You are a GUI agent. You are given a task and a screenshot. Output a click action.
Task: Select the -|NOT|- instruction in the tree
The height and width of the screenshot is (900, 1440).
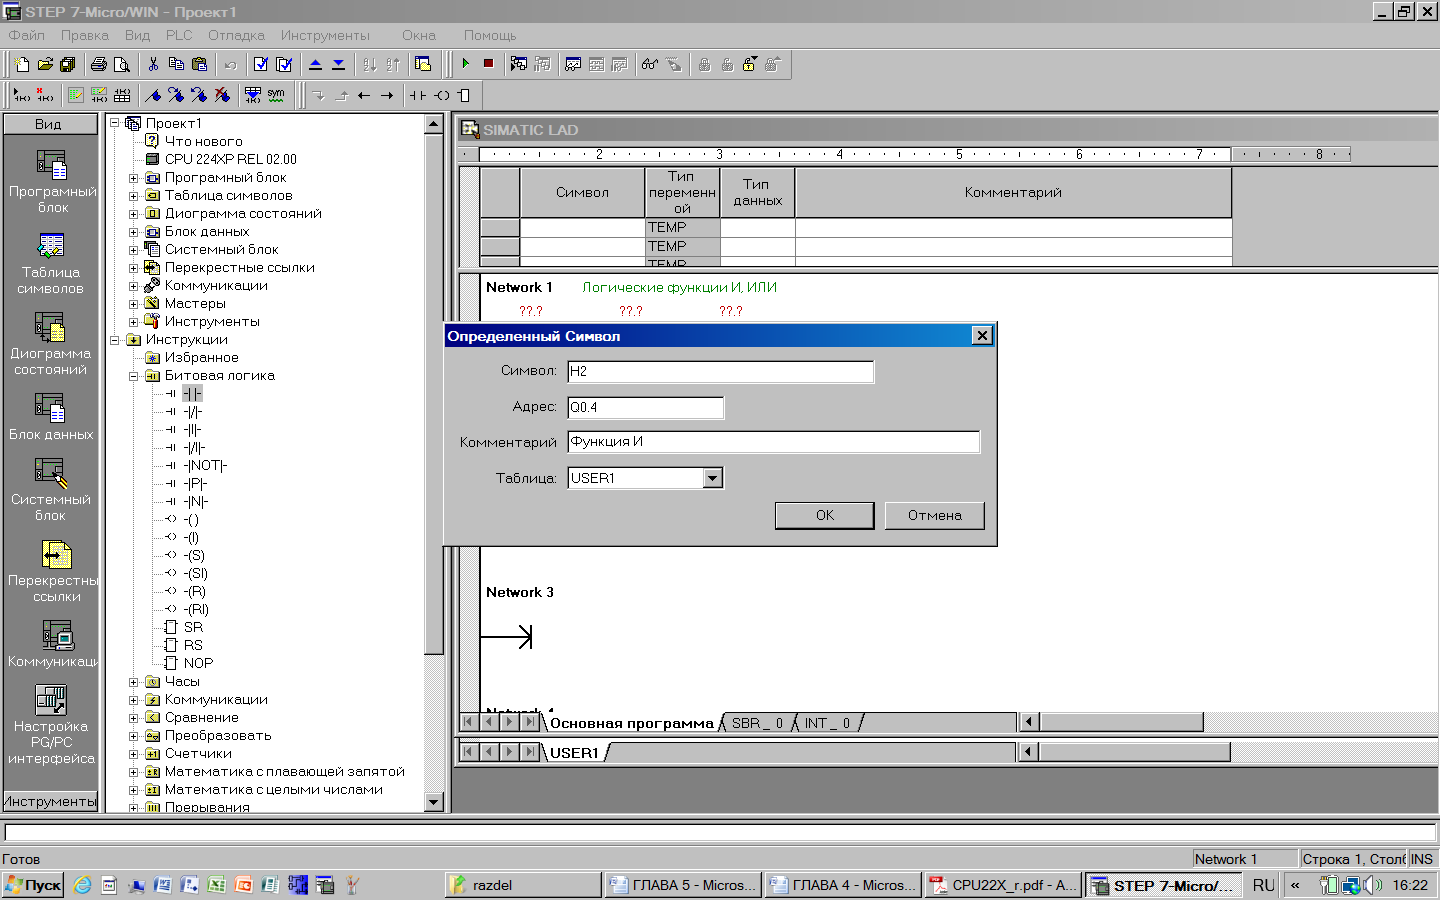click(205, 466)
